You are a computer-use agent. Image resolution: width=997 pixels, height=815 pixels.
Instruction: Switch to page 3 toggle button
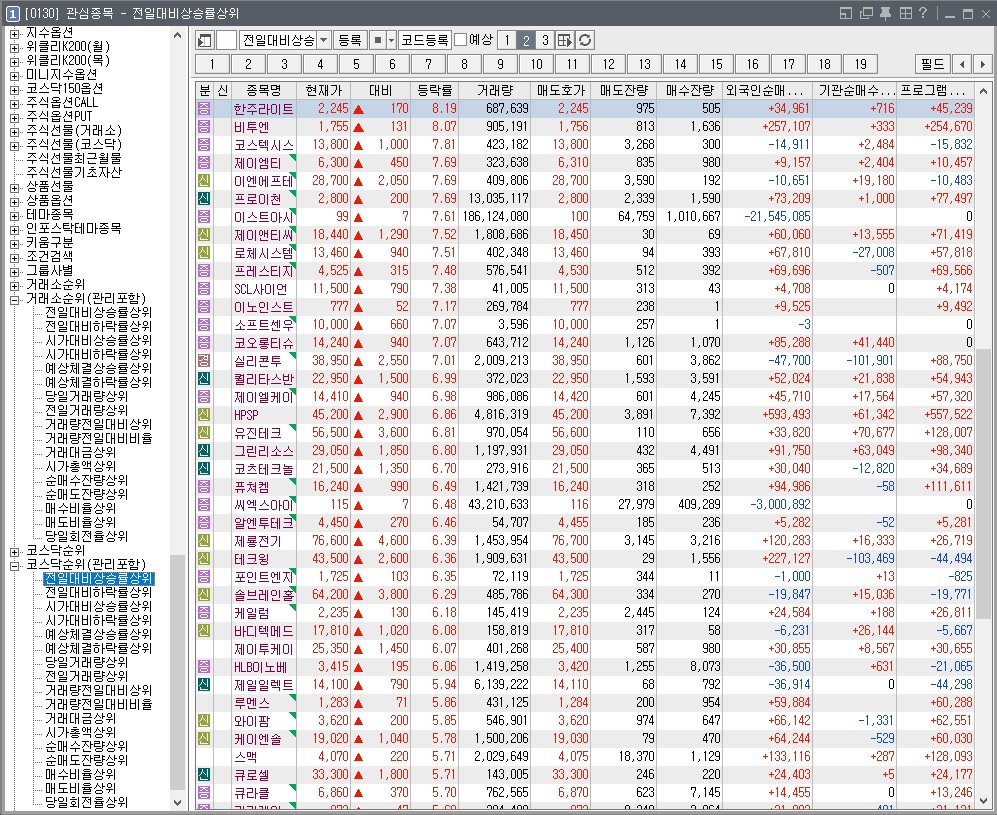pos(545,41)
